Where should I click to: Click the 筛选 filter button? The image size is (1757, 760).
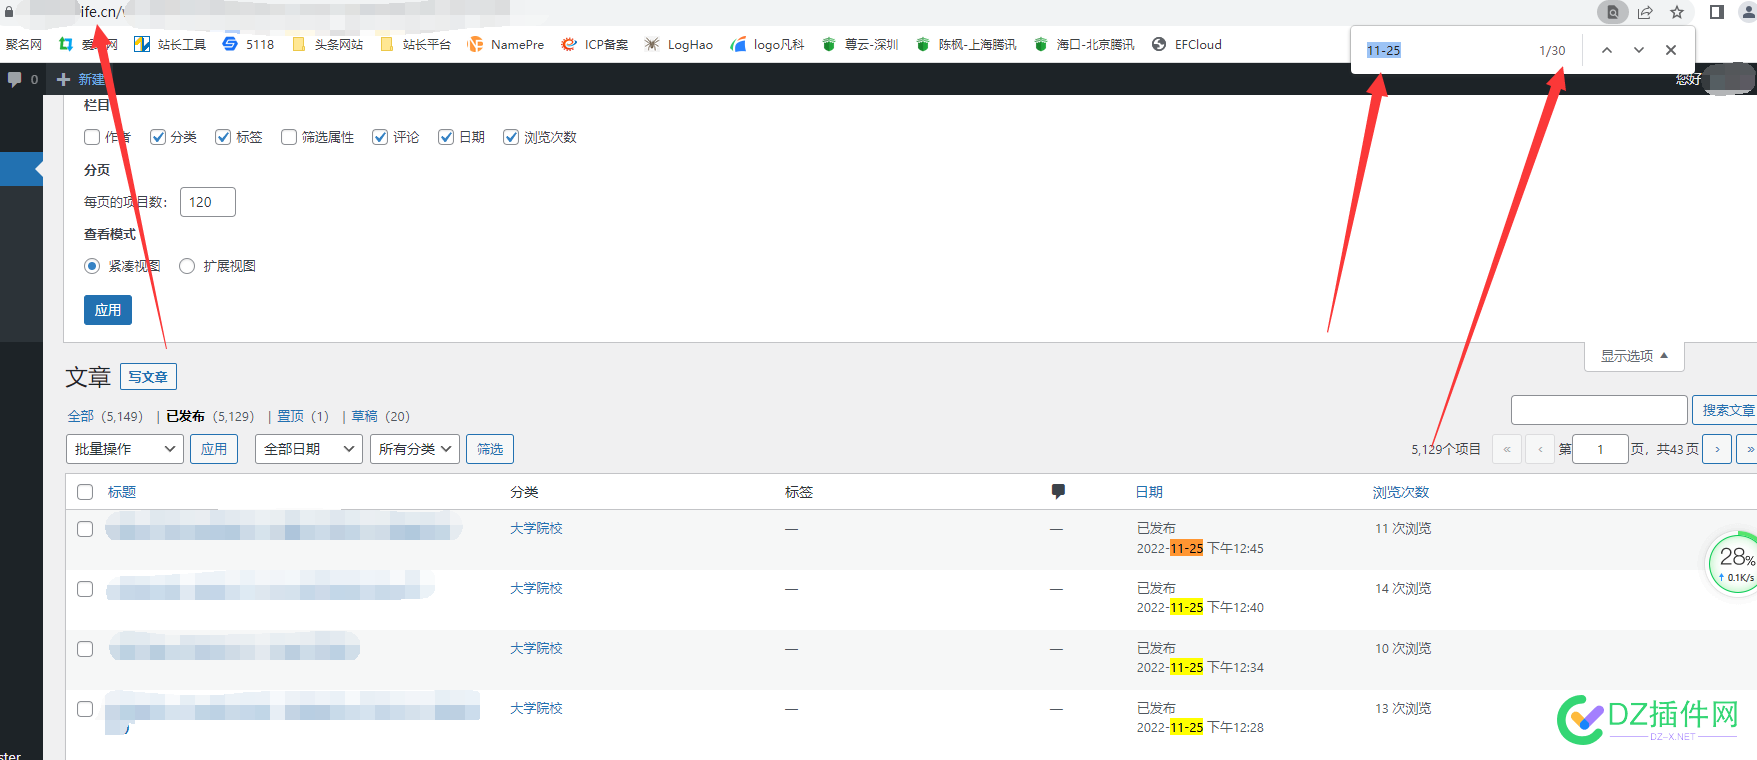(x=490, y=449)
